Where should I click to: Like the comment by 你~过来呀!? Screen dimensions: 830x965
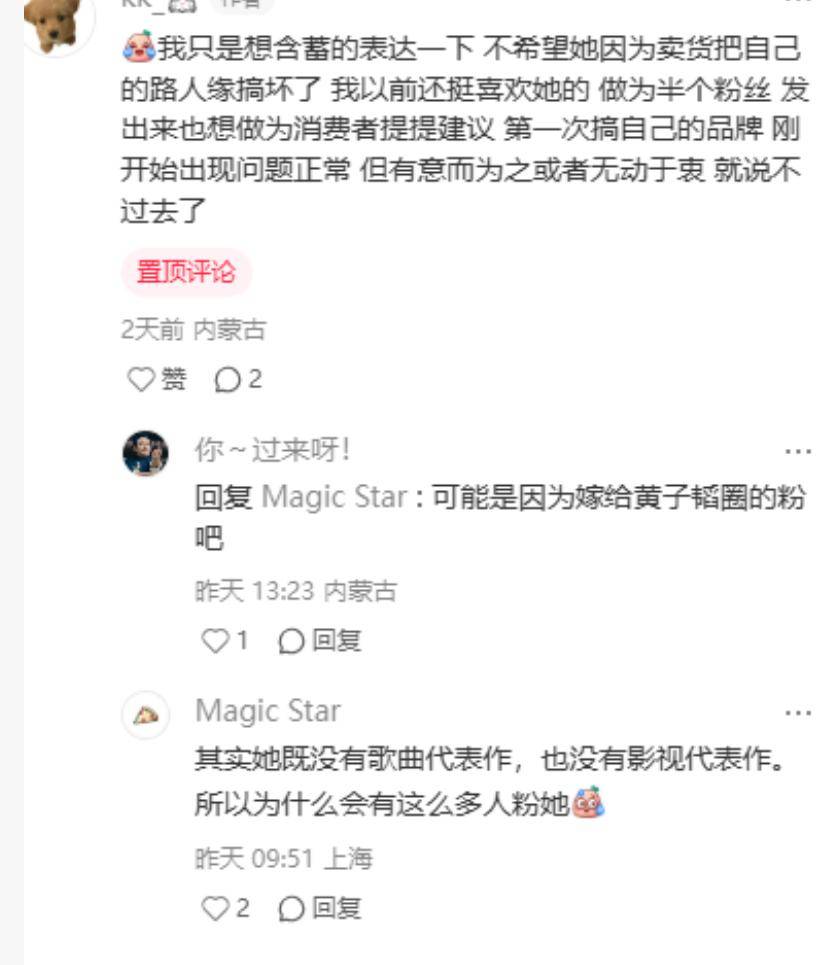215,641
